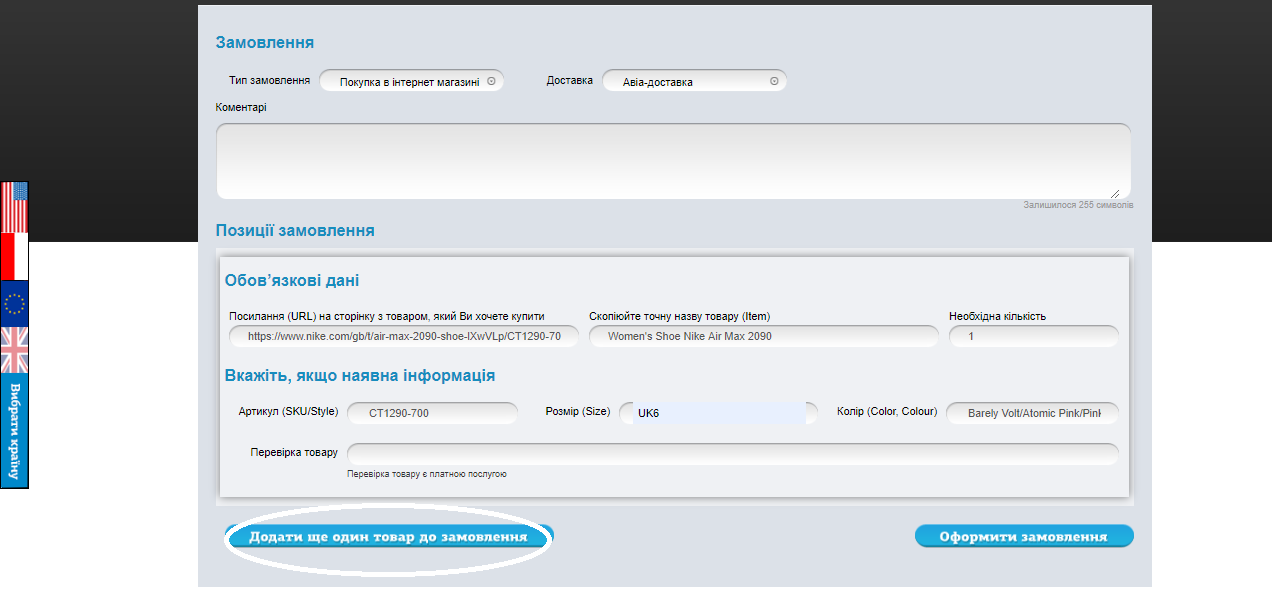This screenshot has height=611, width=1272.
Task: Click 'Додати ще один товар до замовлення'
Action: tap(389, 537)
